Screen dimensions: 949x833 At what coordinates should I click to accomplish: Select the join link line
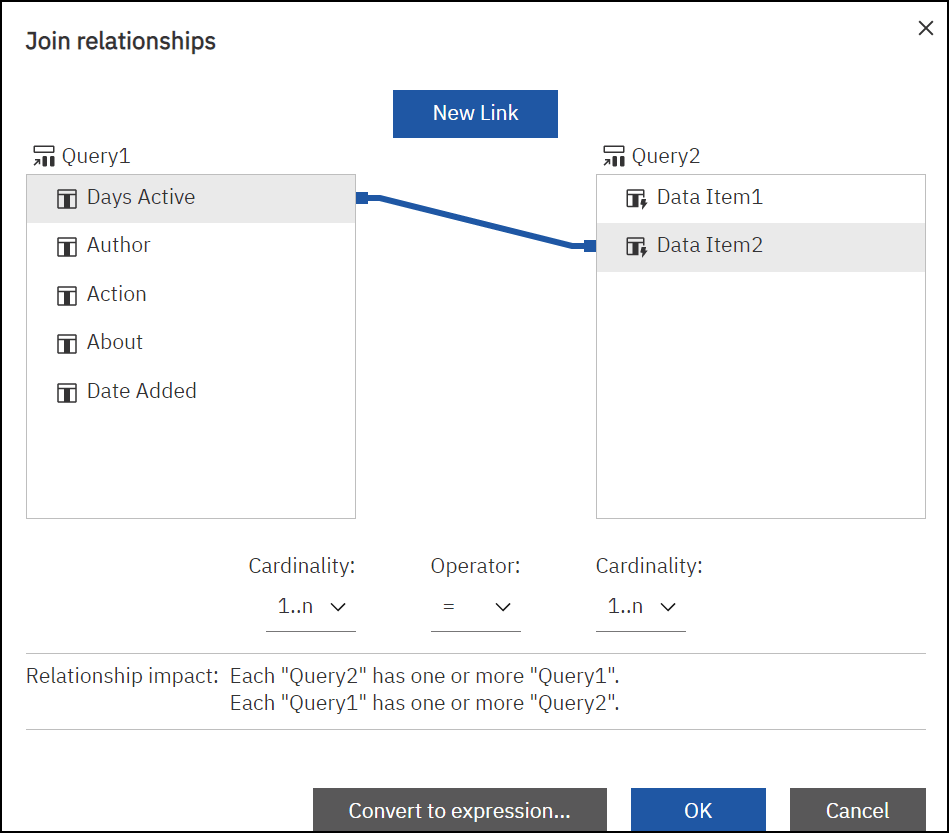(x=476, y=221)
